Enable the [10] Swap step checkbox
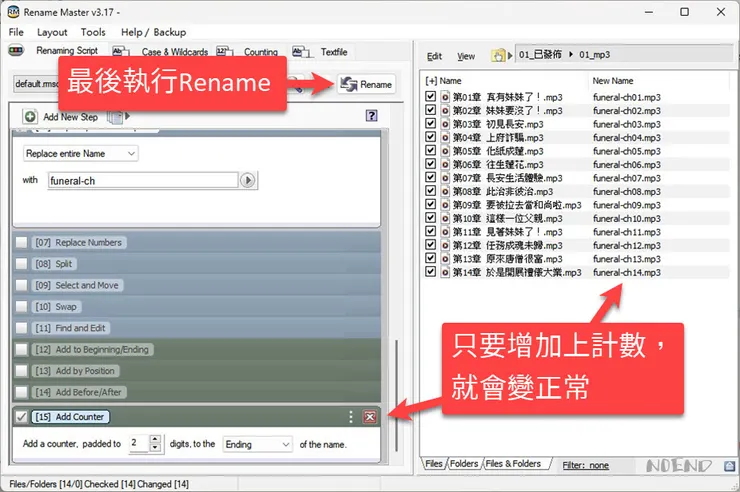 (x=21, y=307)
